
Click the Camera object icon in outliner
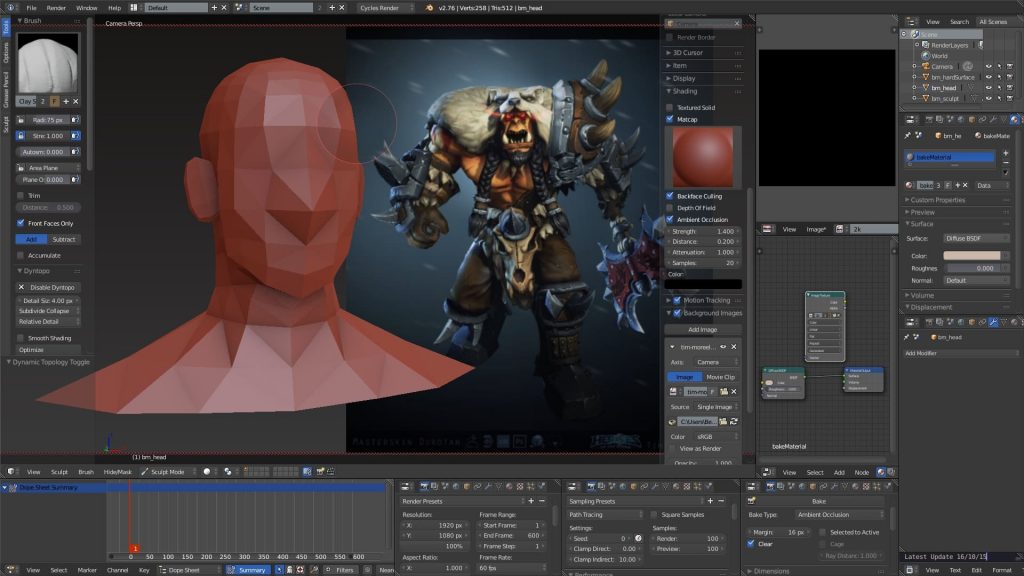point(925,67)
